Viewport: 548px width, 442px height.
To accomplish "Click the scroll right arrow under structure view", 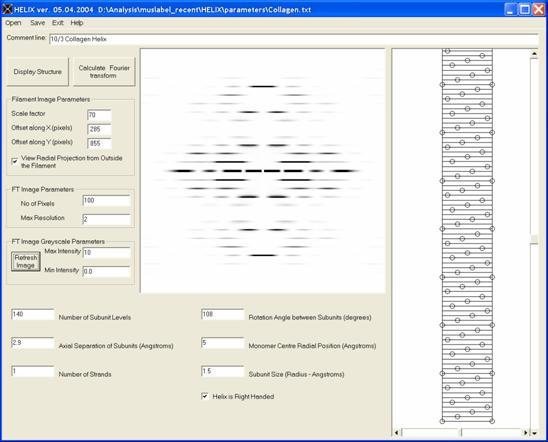I will (526, 433).
